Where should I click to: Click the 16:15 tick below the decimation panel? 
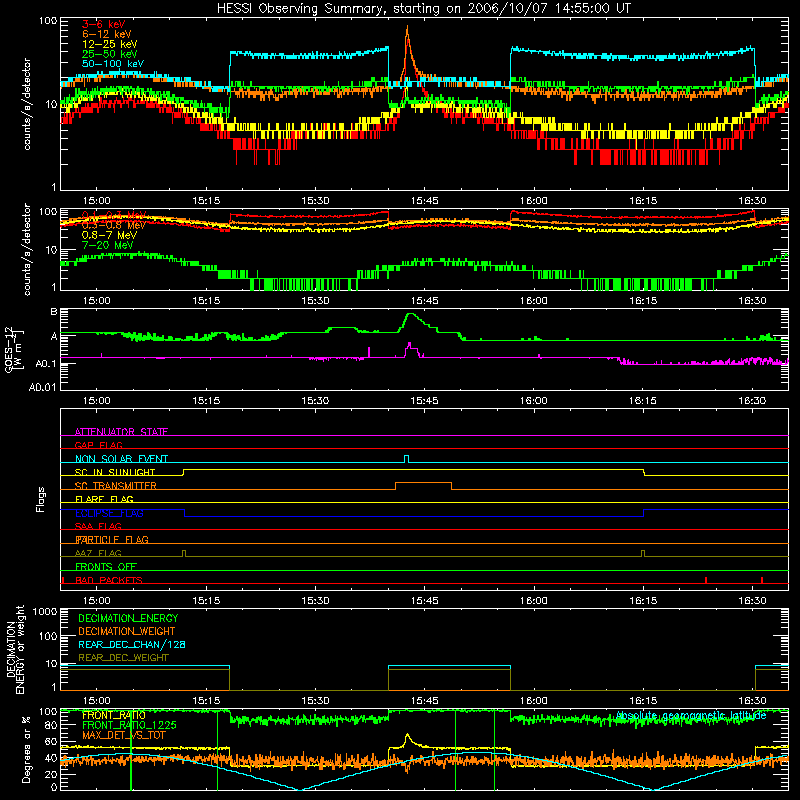coord(643,701)
